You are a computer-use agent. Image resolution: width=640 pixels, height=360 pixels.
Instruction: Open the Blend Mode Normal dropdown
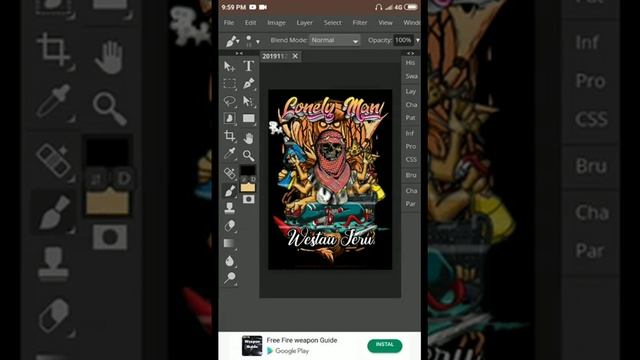pyautogui.click(x=334, y=40)
